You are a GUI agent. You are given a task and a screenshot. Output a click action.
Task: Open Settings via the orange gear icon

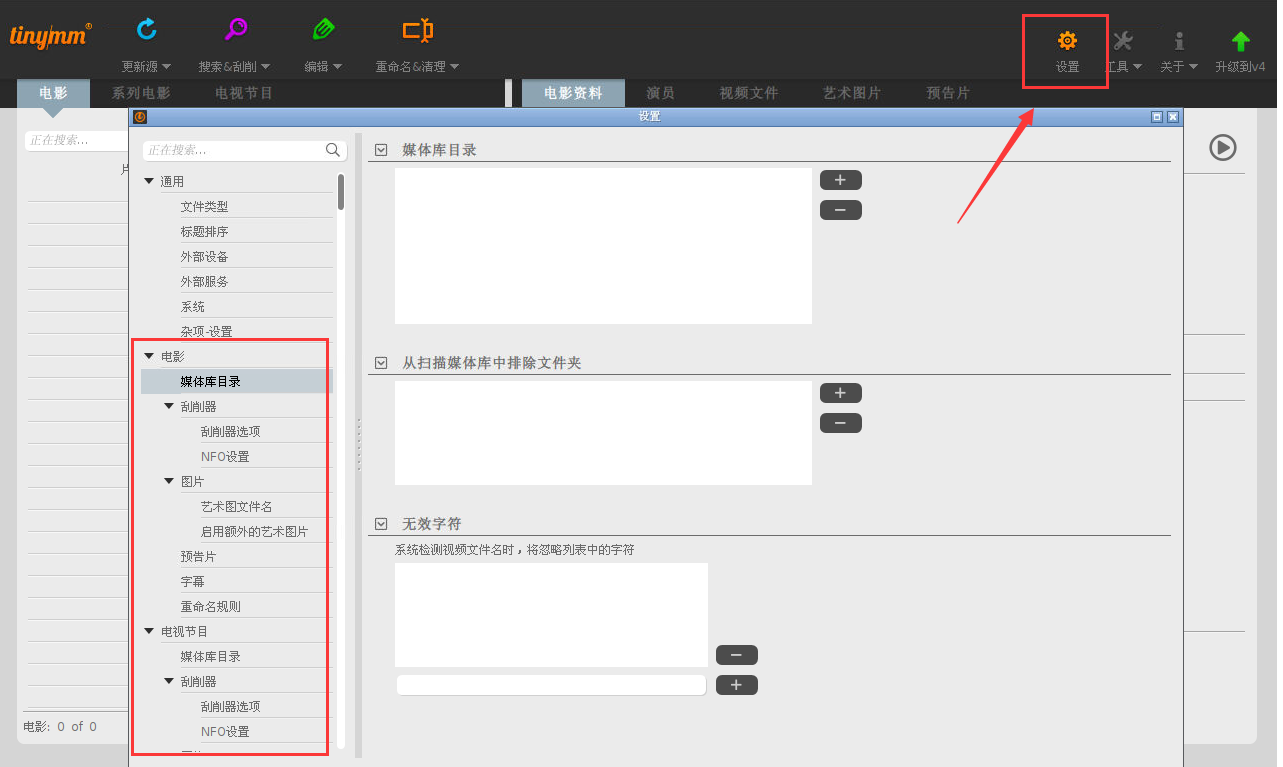click(1067, 41)
